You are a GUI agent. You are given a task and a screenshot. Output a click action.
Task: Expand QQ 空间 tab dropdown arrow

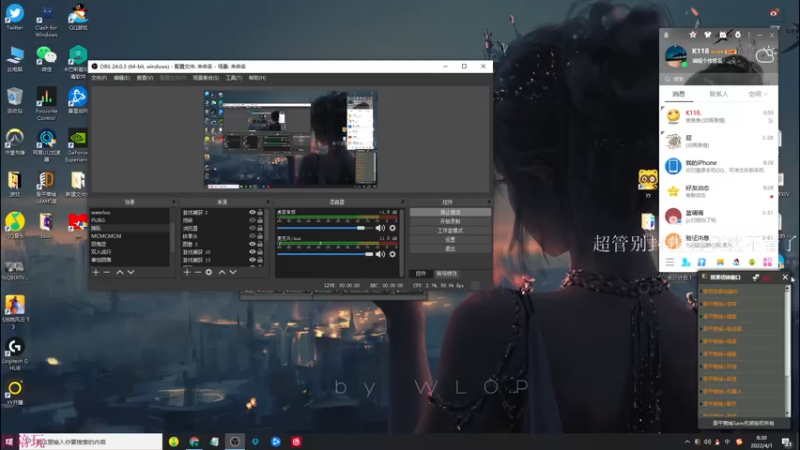tap(766, 94)
